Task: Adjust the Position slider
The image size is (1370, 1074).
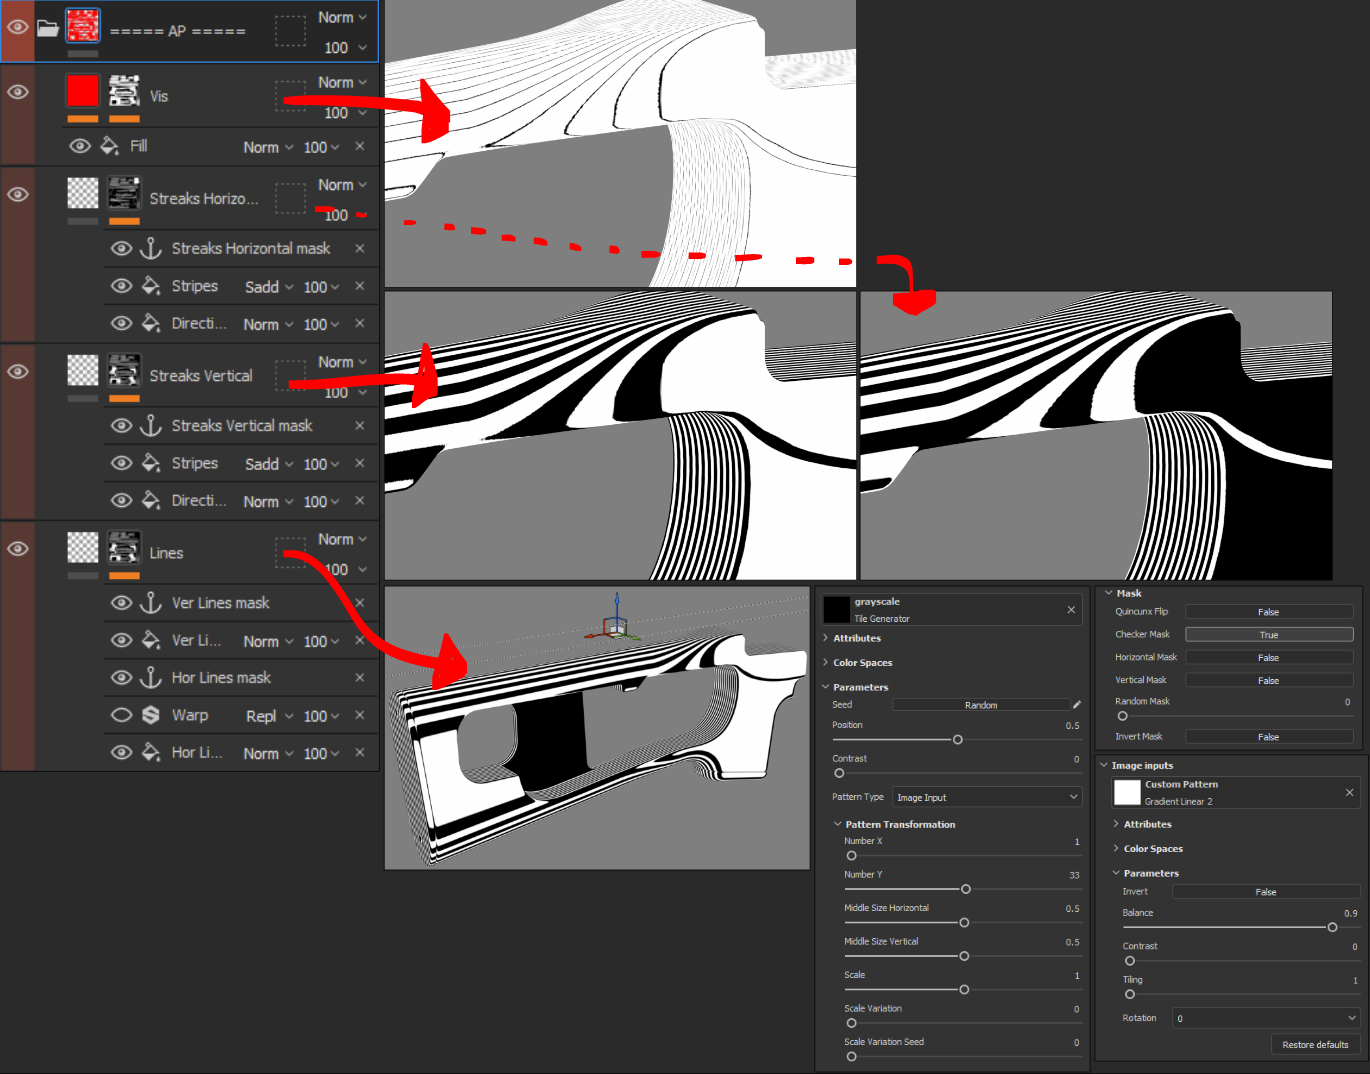Action: tap(956, 739)
